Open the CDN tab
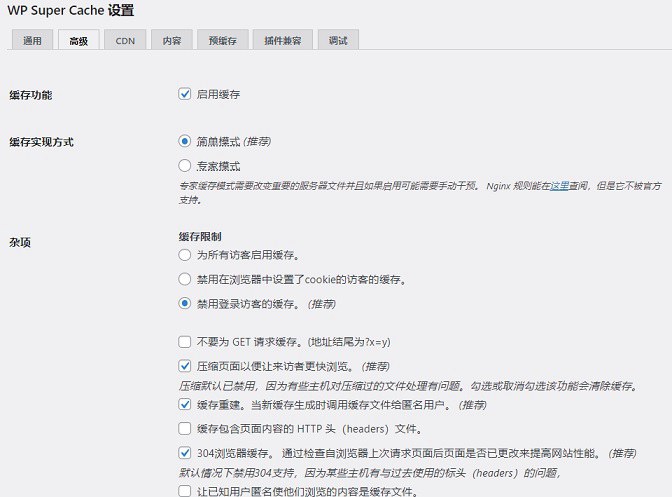This screenshot has height=497, width=672. (125, 40)
